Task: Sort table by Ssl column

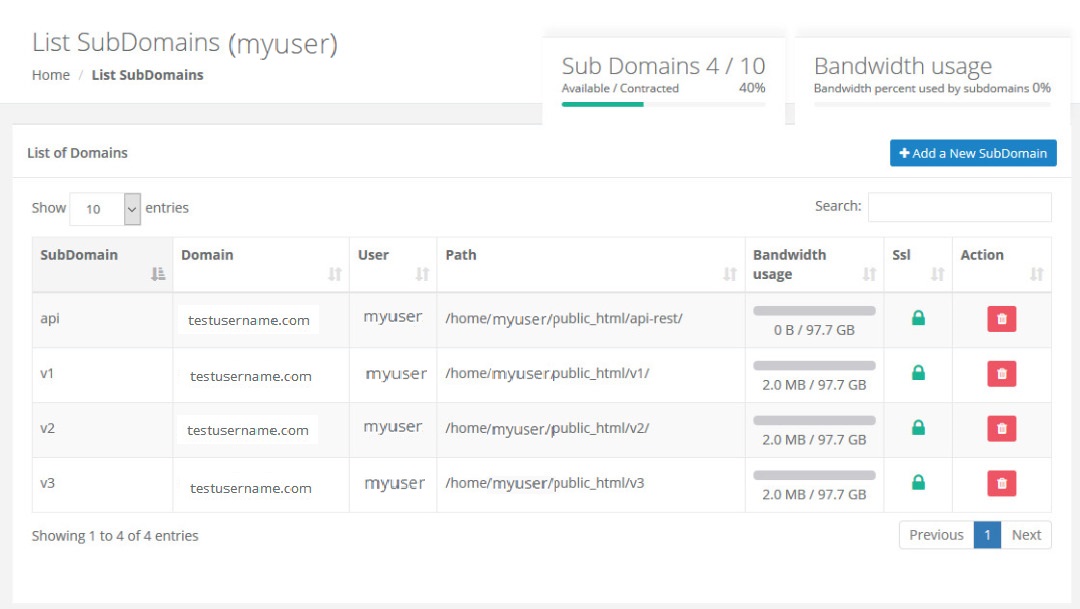Action: tap(918, 265)
